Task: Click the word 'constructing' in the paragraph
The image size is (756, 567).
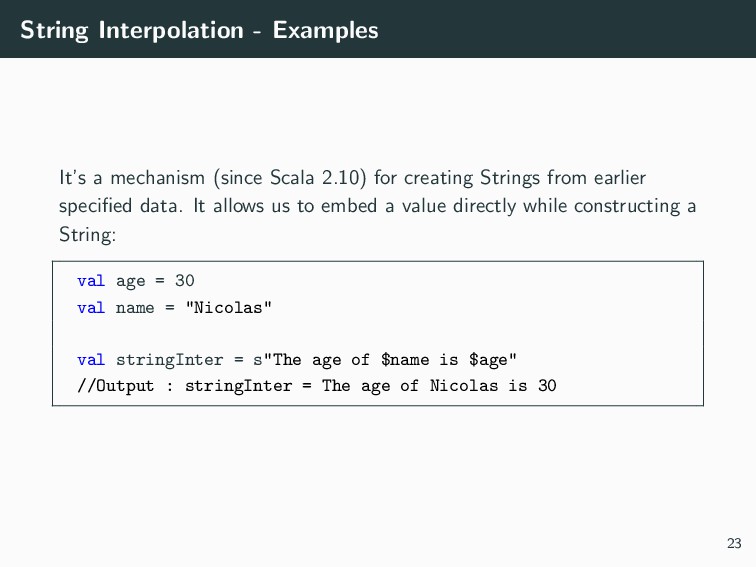Action: 627,206
